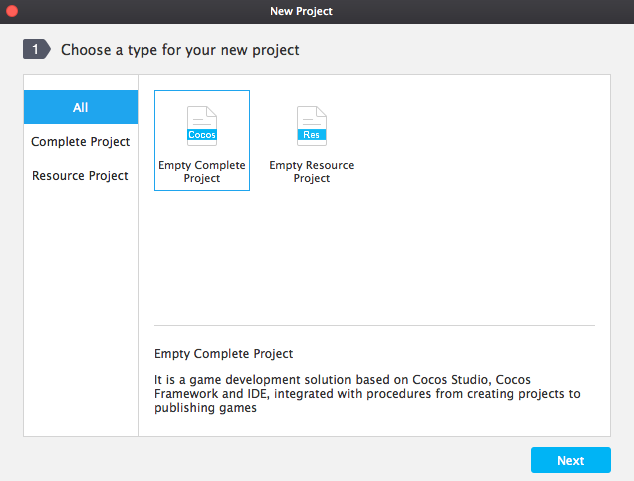Select the Cocos Empty Complete Project icon
Image resolution: width=634 pixels, height=481 pixels.
202,126
